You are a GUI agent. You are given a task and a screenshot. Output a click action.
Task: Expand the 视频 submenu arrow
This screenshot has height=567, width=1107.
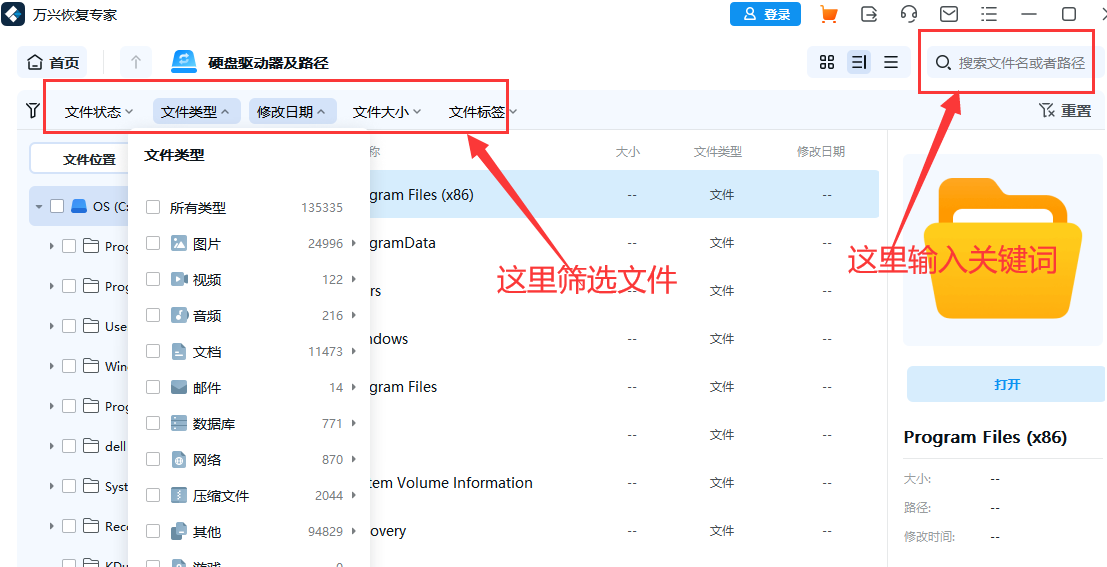[354, 280]
